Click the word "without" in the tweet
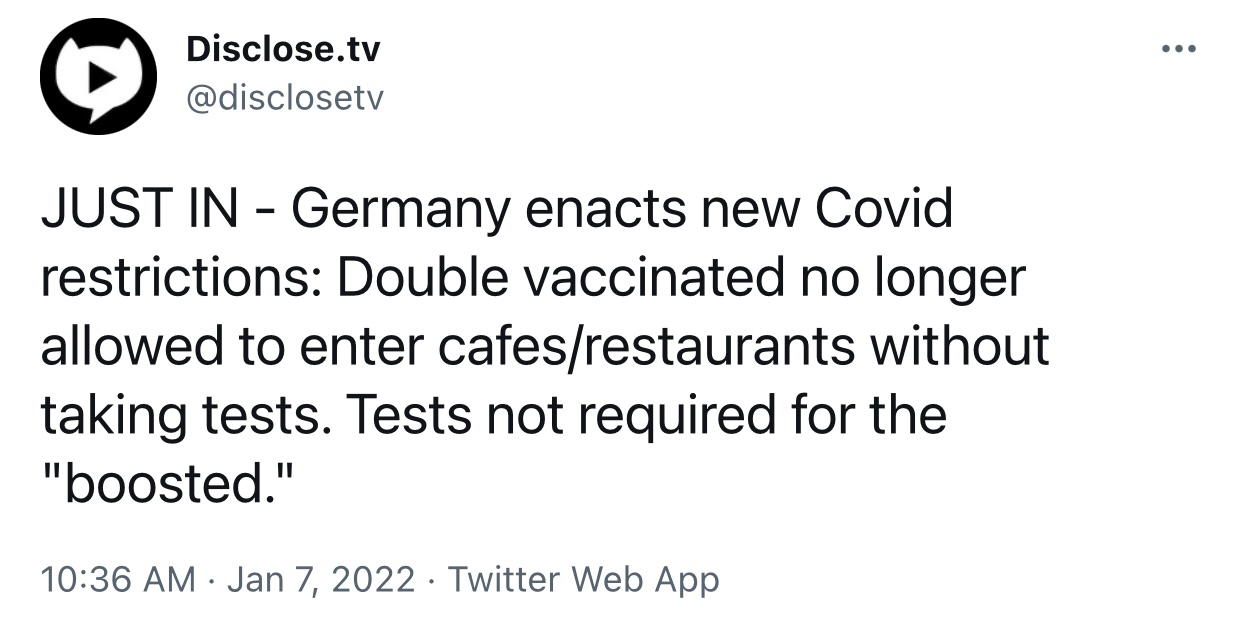 [960, 346]
